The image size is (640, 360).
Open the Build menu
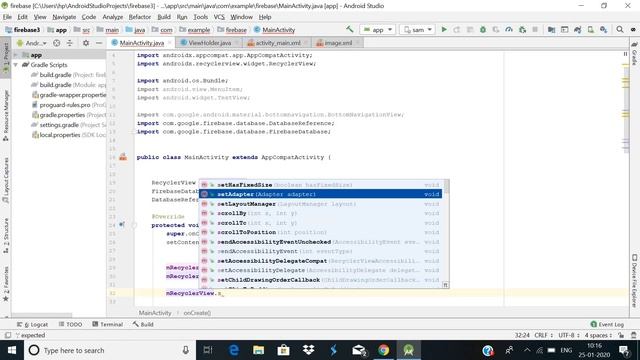tap(164, 17)
